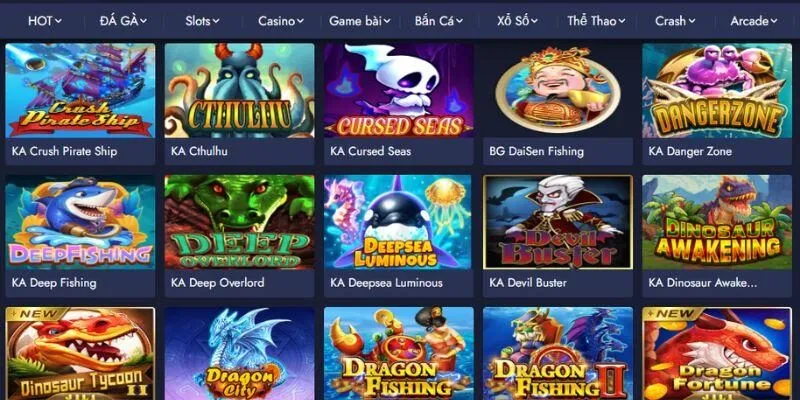Image resolution: width=800 pixels, height=400 pixels.
Task: Launch the Cthulhu game tile
Action: click(x=239, y=90)
